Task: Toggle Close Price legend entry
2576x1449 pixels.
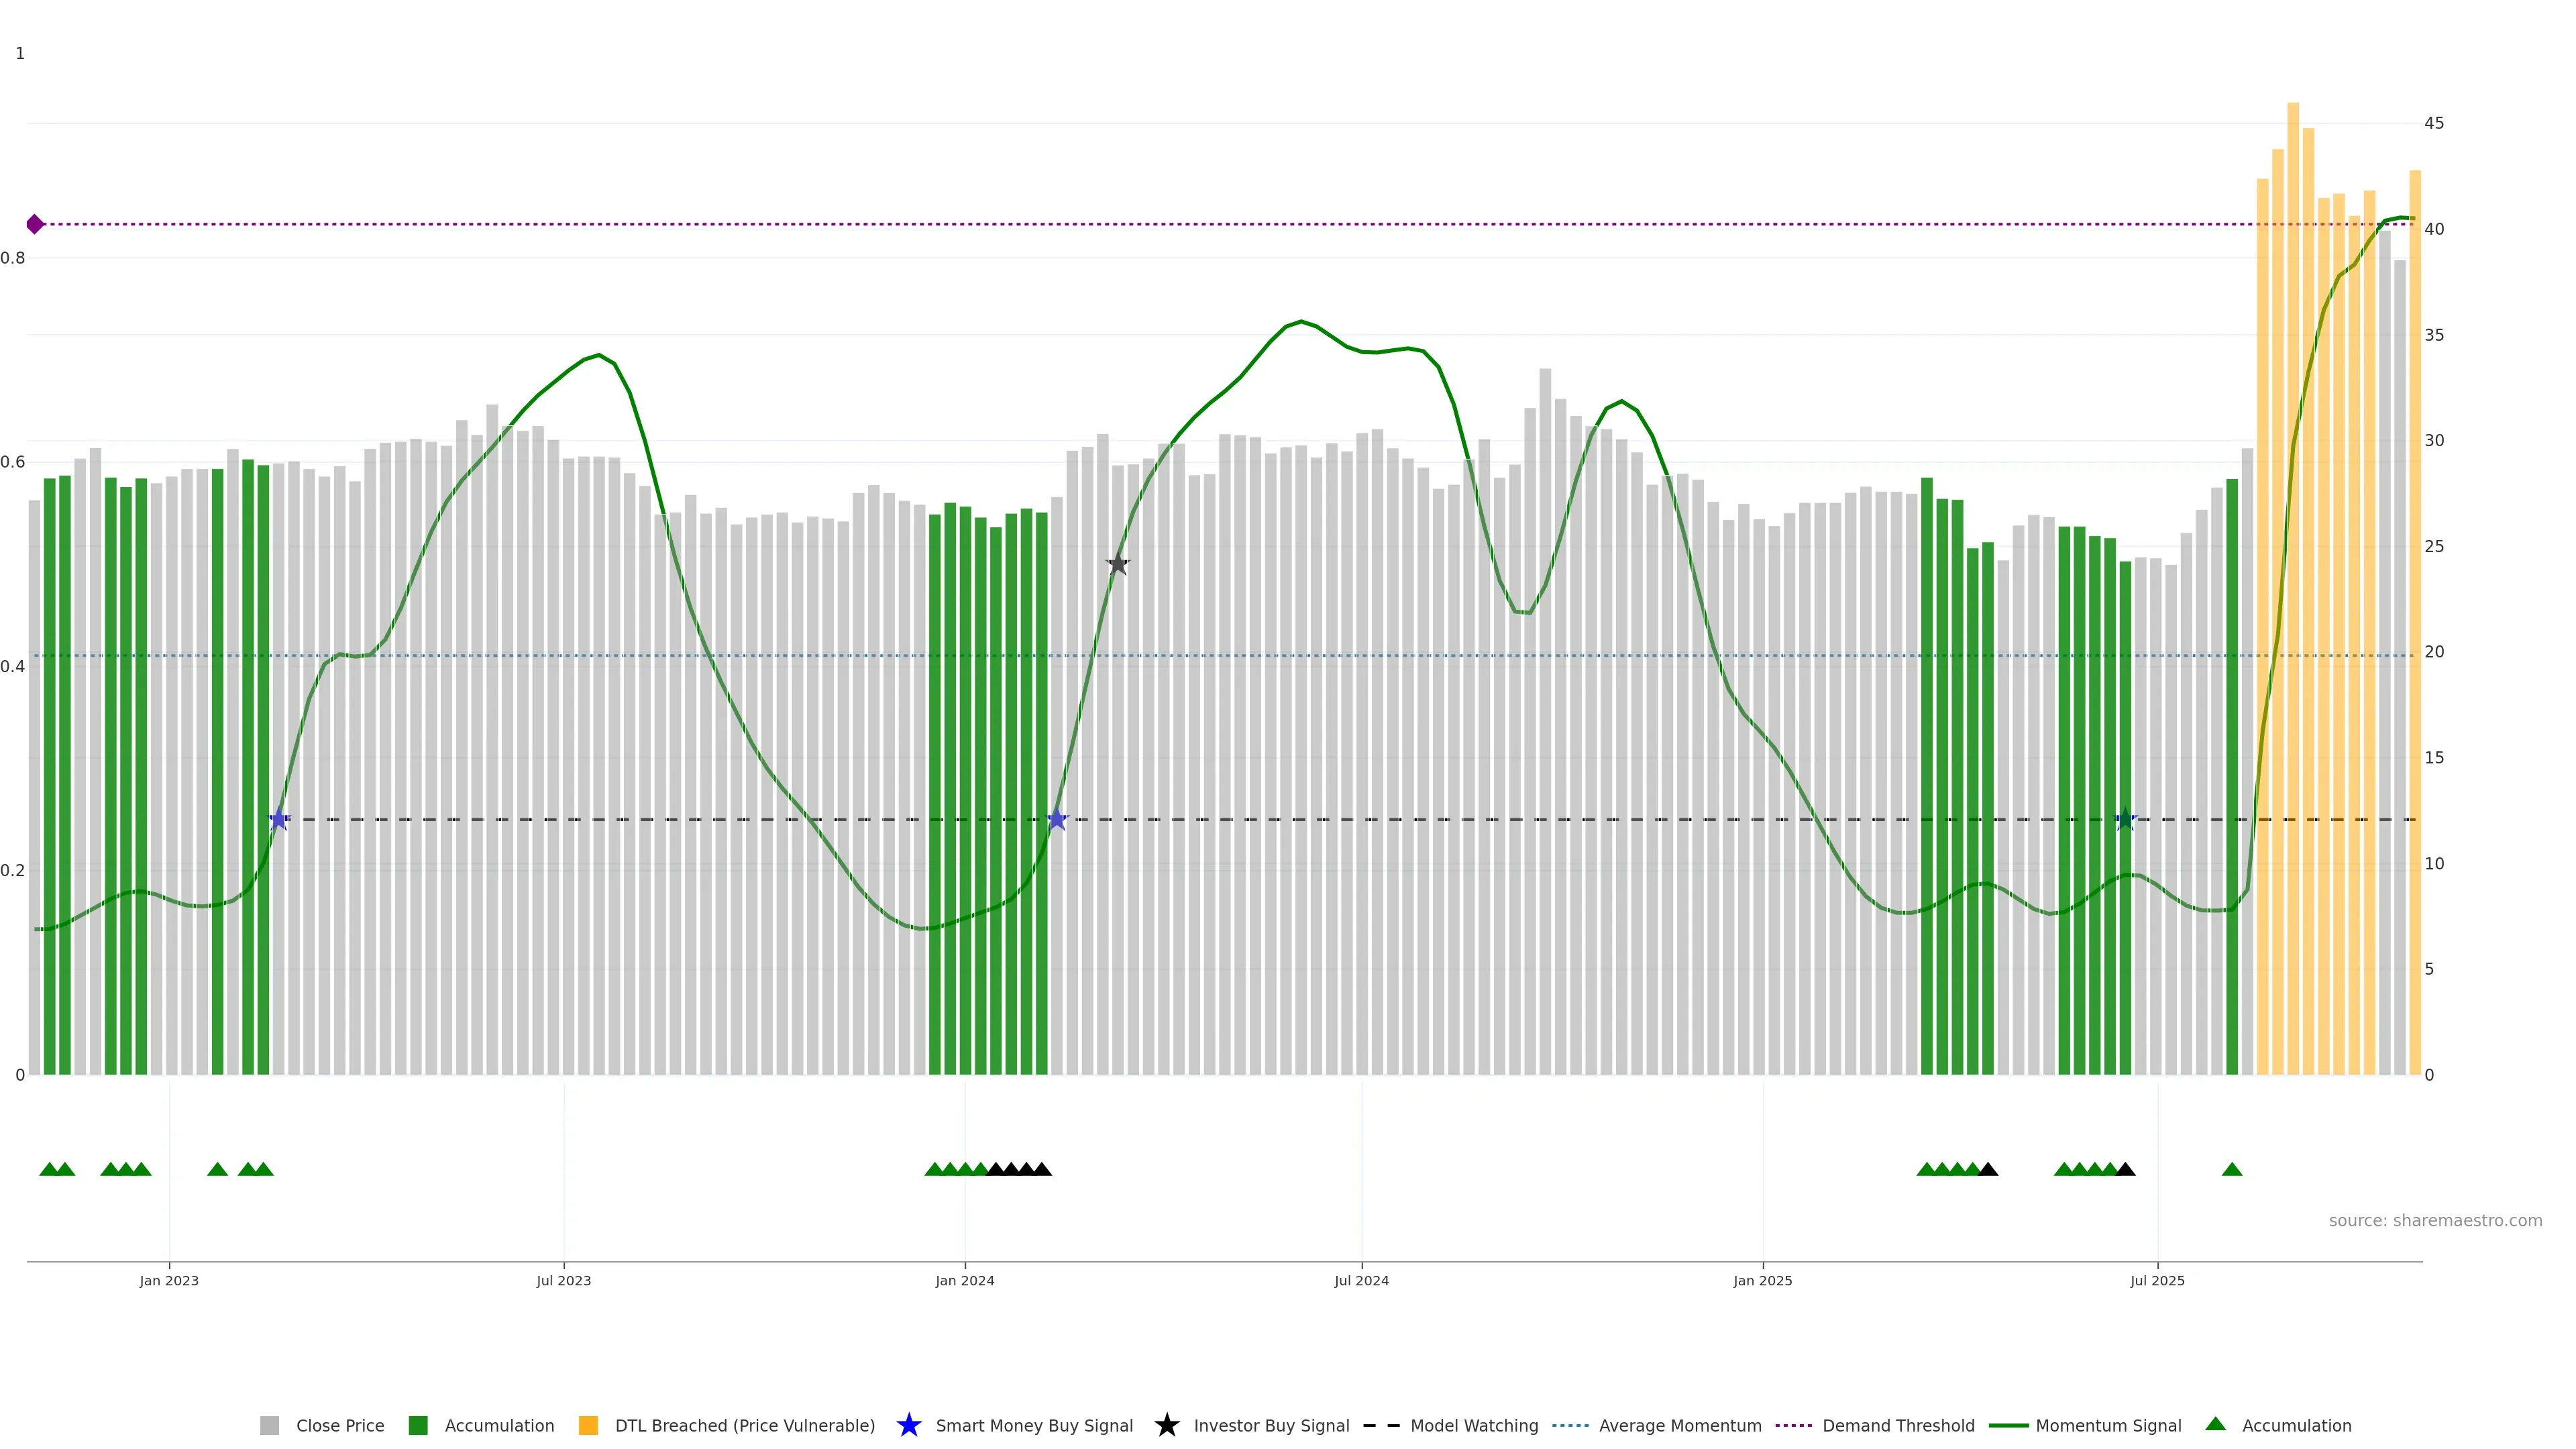Action: tap(339, 1425)
